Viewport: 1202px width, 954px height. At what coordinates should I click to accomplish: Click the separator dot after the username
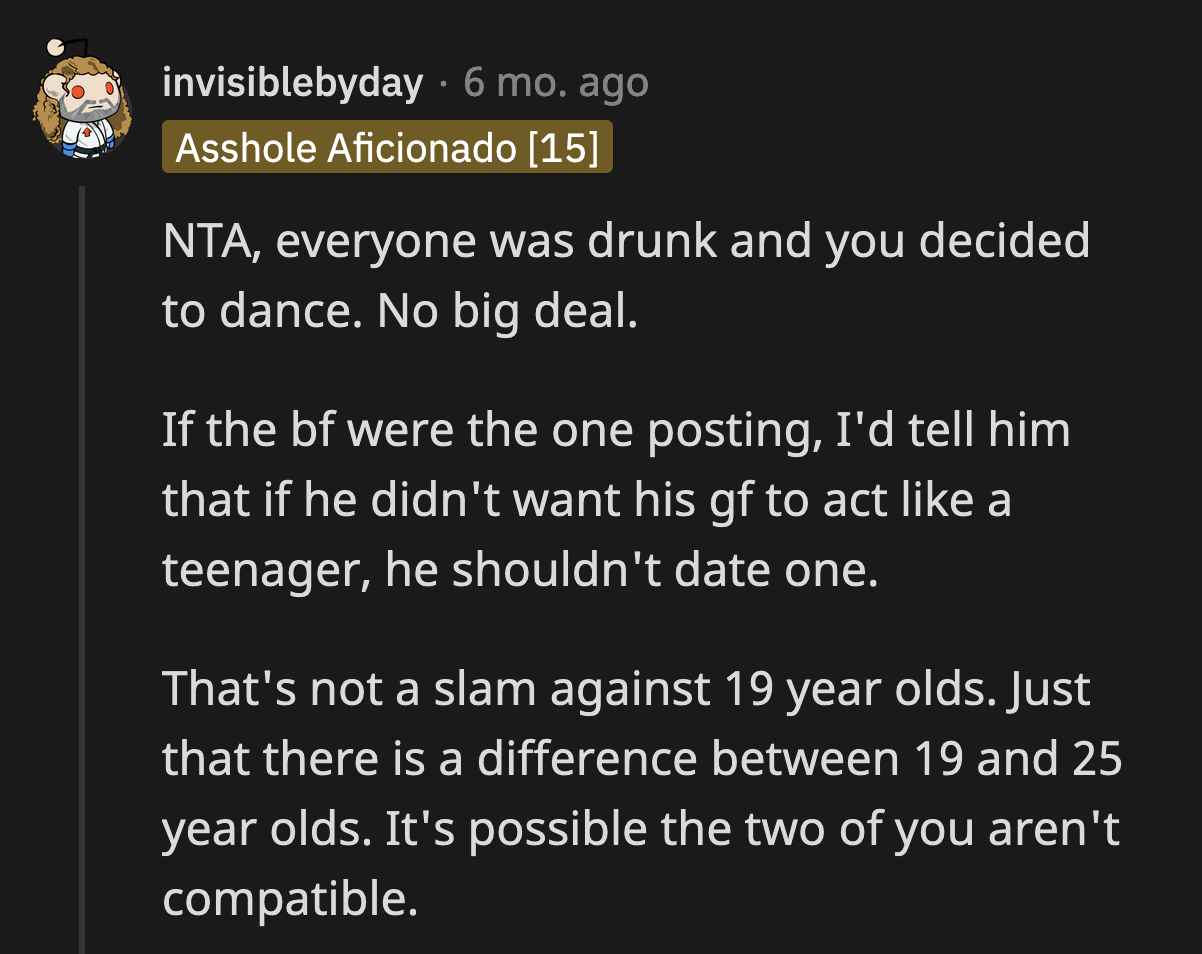(440, 83)
